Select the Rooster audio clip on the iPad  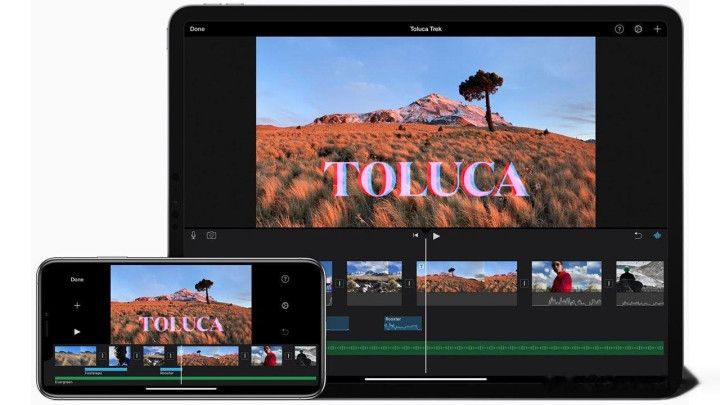coord(403,323)
